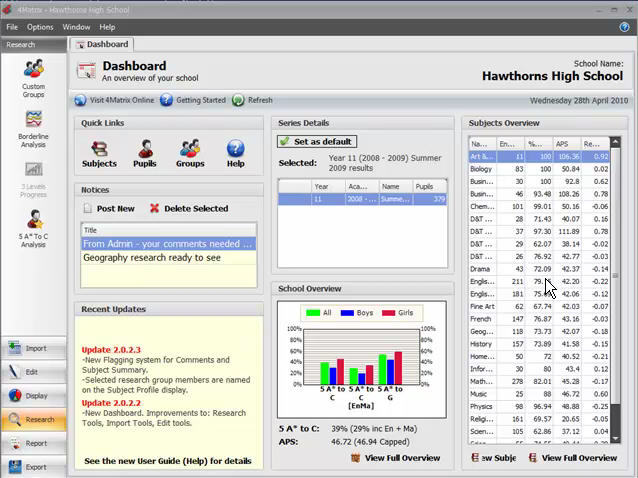
Task: Click Visit 4Matrix Online link
Action: [114, 100]
